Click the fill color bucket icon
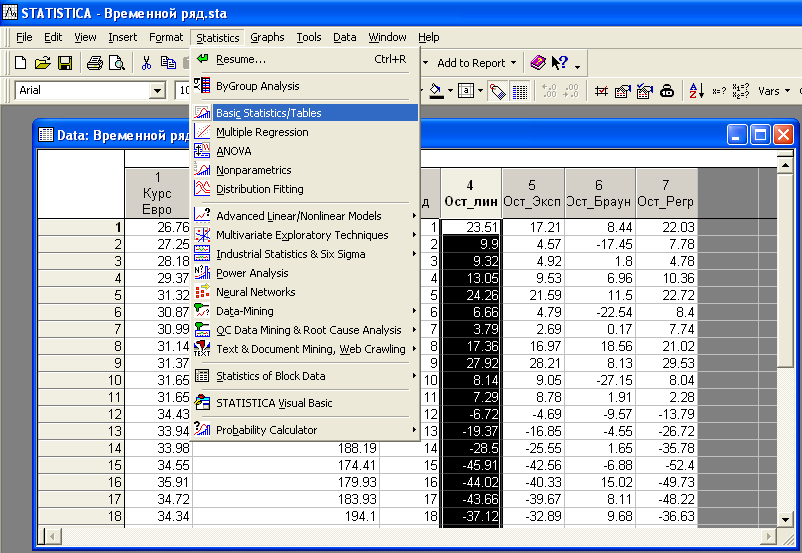The height and width of the screenshot is (553, 802). pos(436,91)
